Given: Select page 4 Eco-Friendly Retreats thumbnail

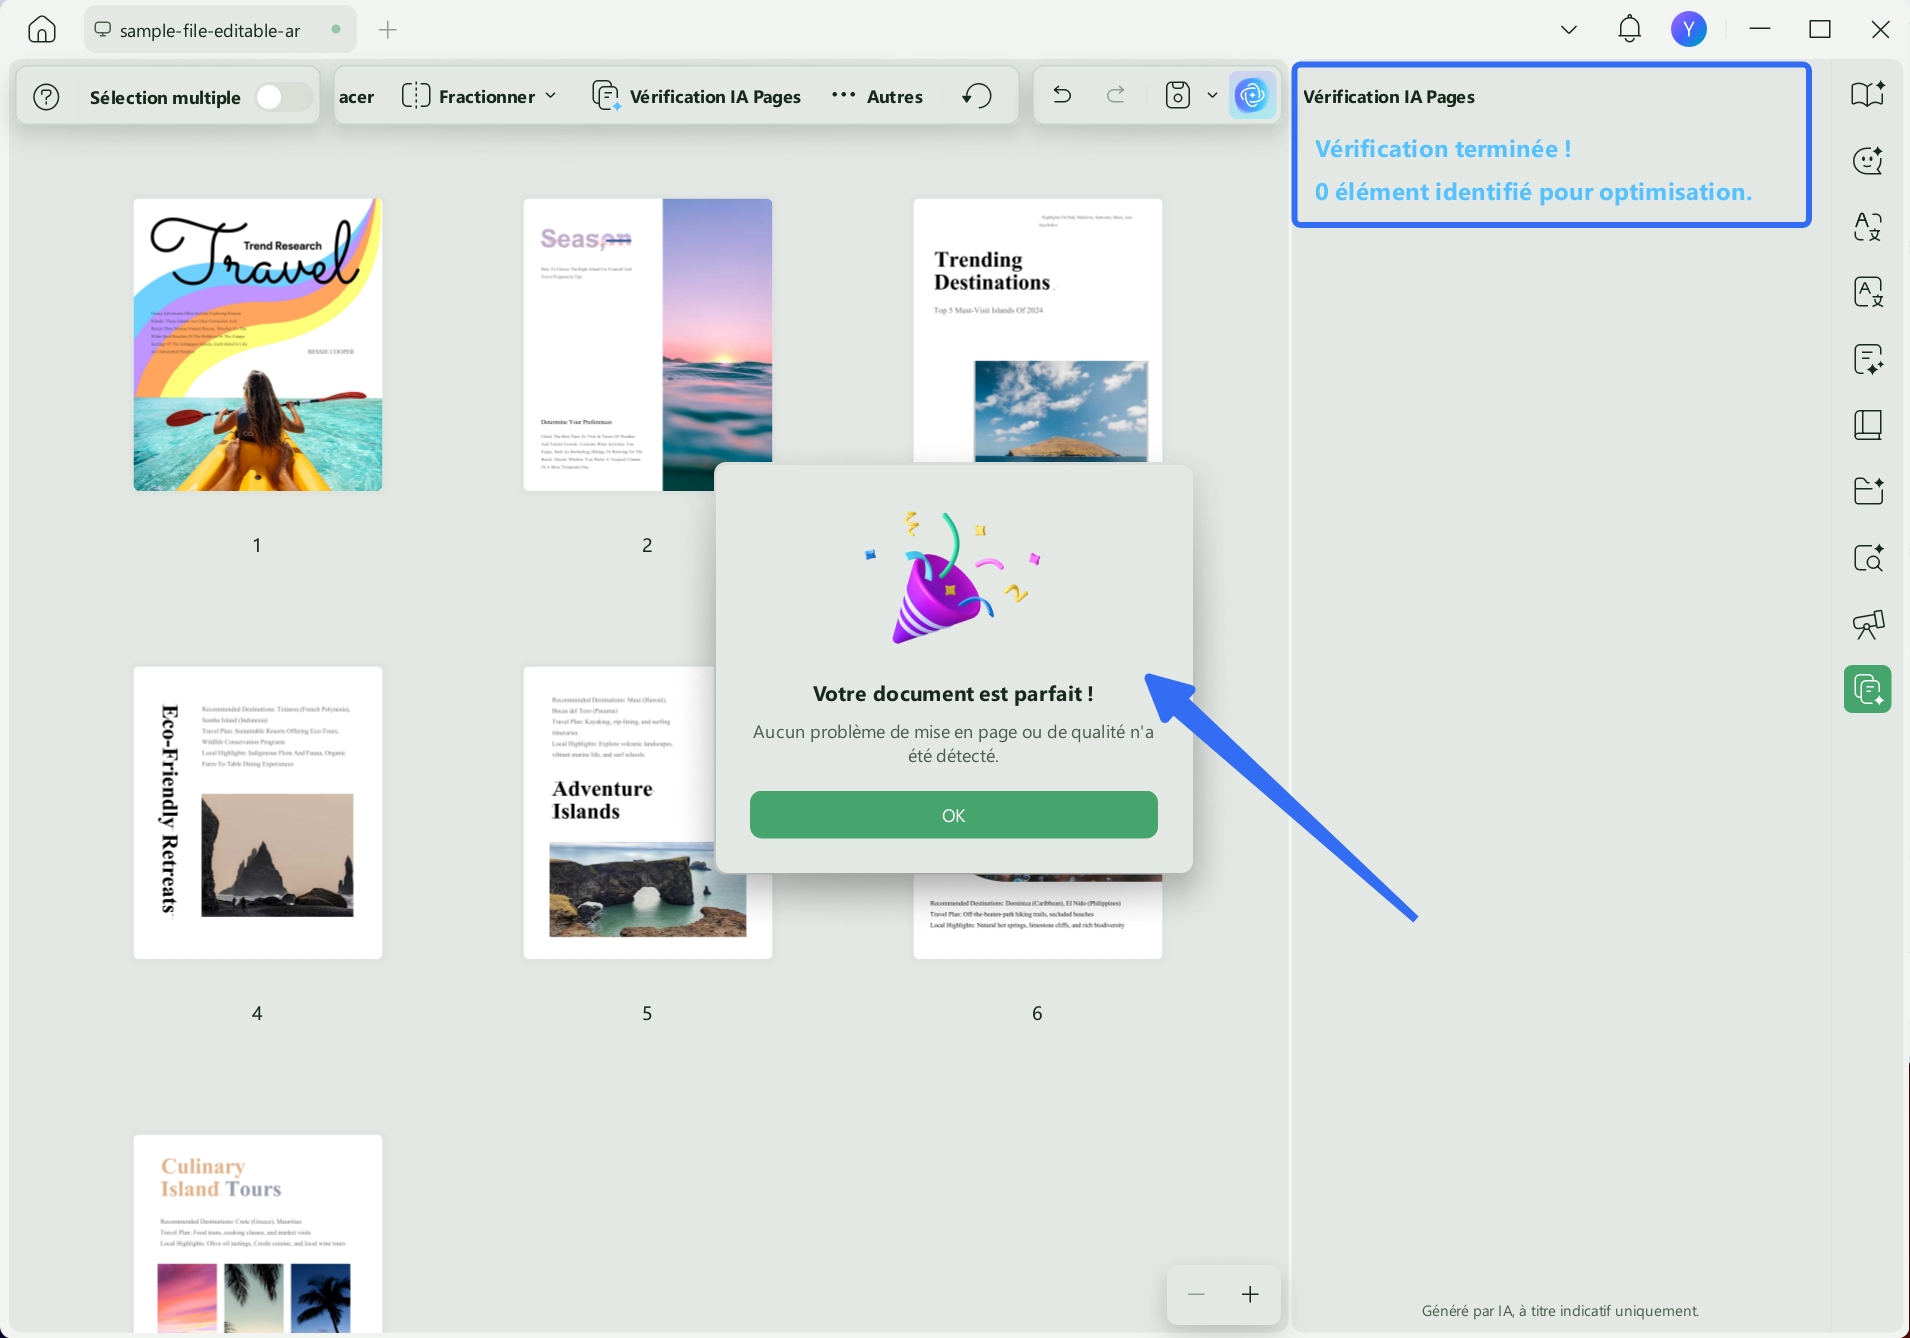Looking at the screenshot, I should [x=258, y=813].
